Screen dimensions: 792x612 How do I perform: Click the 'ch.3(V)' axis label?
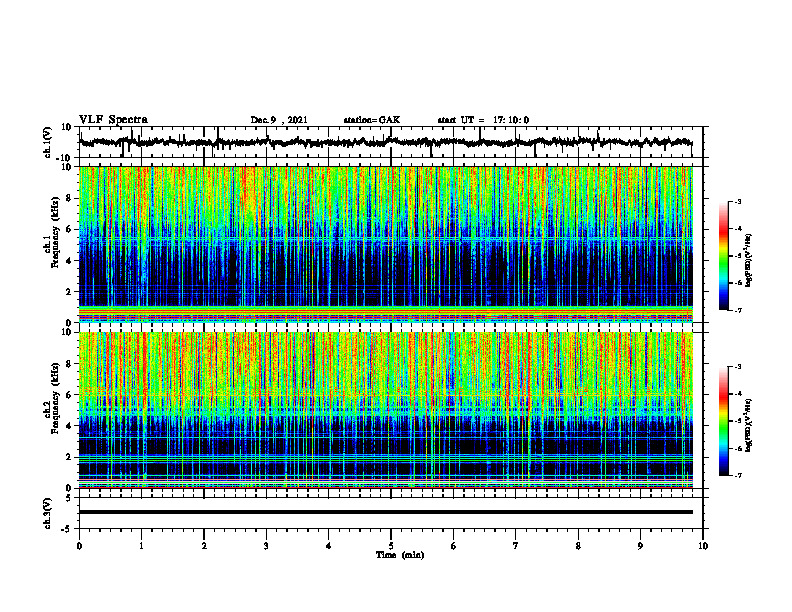(48, 513)
